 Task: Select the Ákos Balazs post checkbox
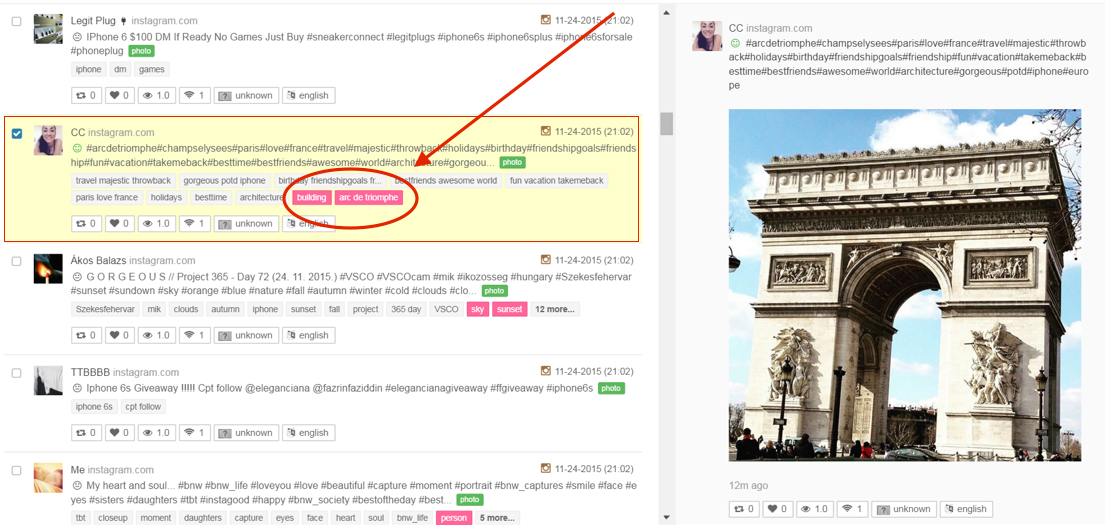(16, 261)
